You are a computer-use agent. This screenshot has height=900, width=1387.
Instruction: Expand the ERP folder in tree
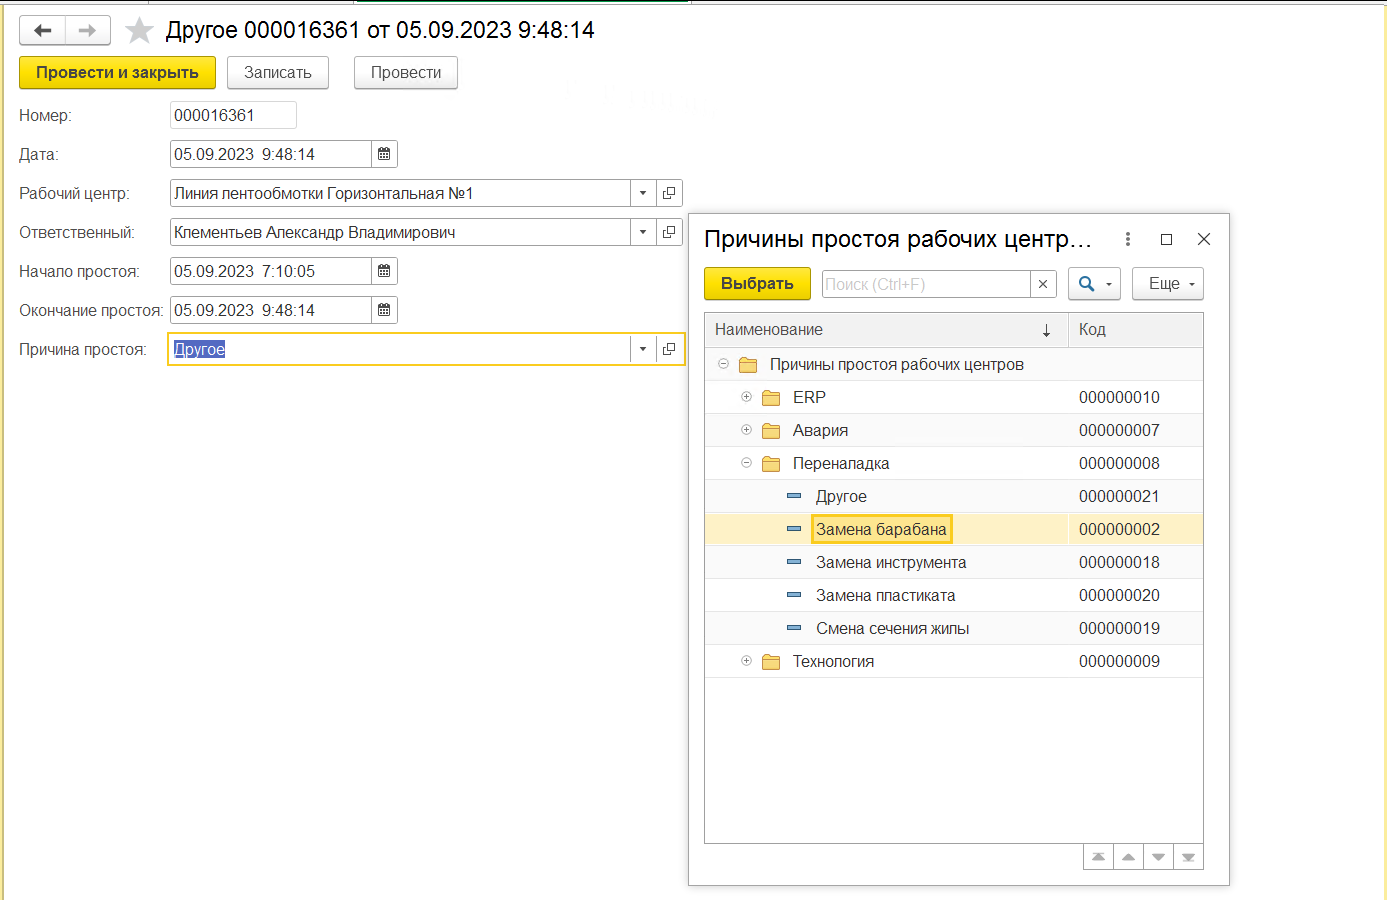746,397
